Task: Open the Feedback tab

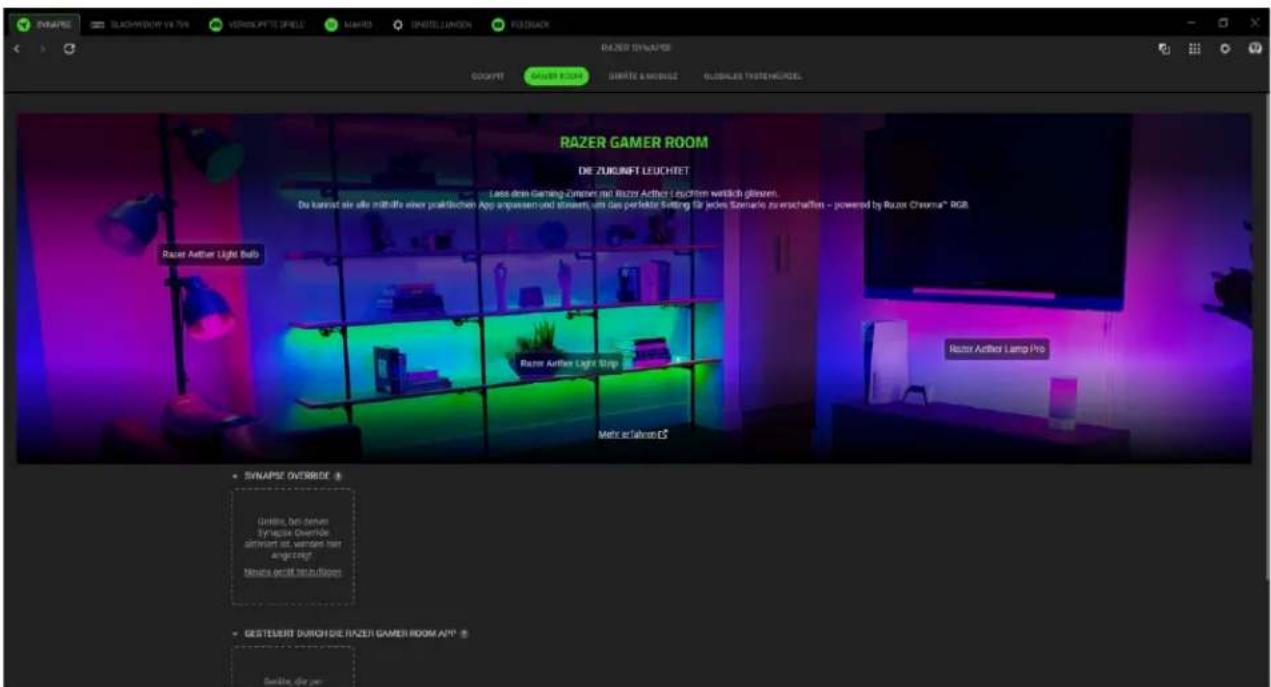Action: click(520, 23)
